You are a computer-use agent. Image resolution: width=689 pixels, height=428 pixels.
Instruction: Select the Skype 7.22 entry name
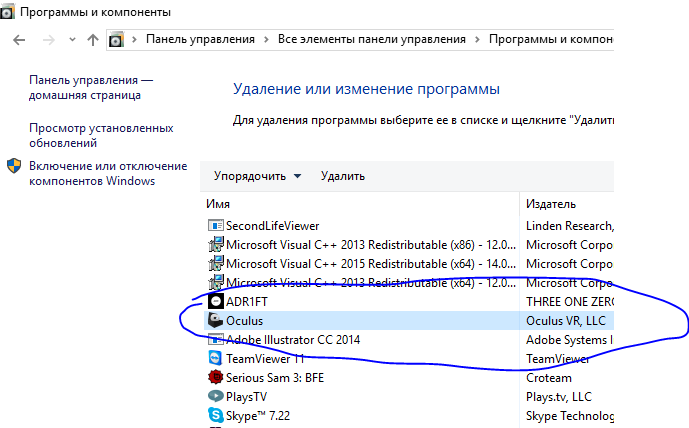[x=258, y=416]
